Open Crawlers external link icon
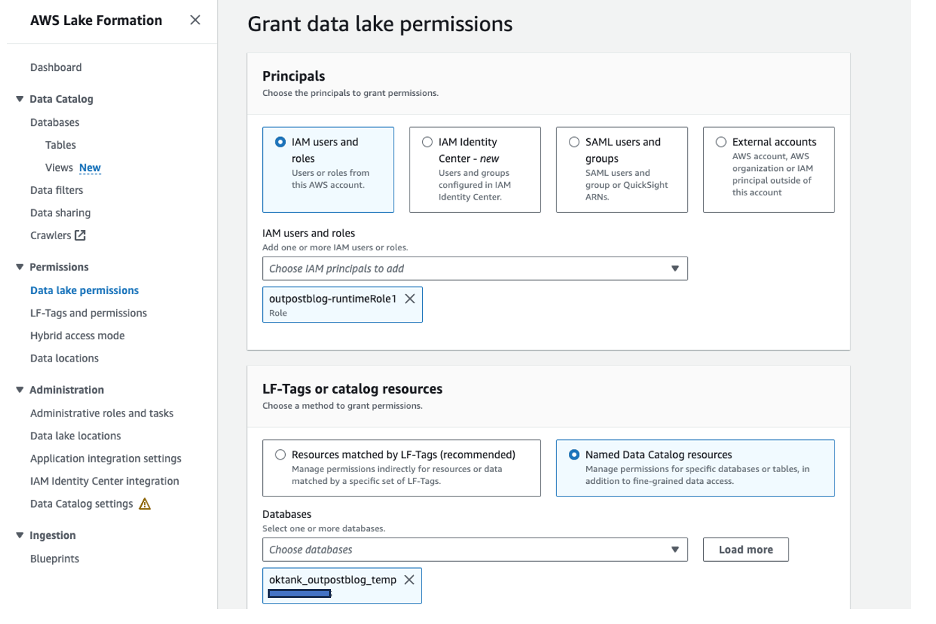 [81, 236]
